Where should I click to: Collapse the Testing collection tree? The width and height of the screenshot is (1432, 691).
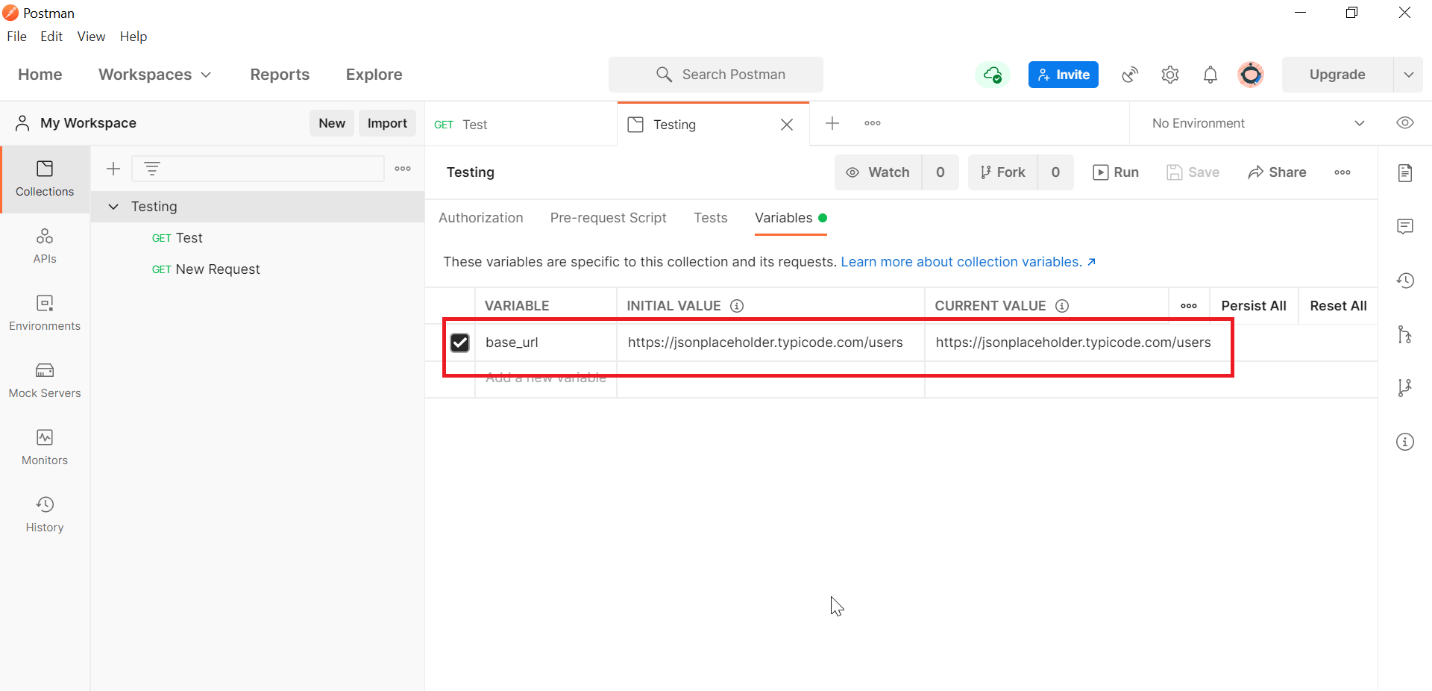point(113,206)
